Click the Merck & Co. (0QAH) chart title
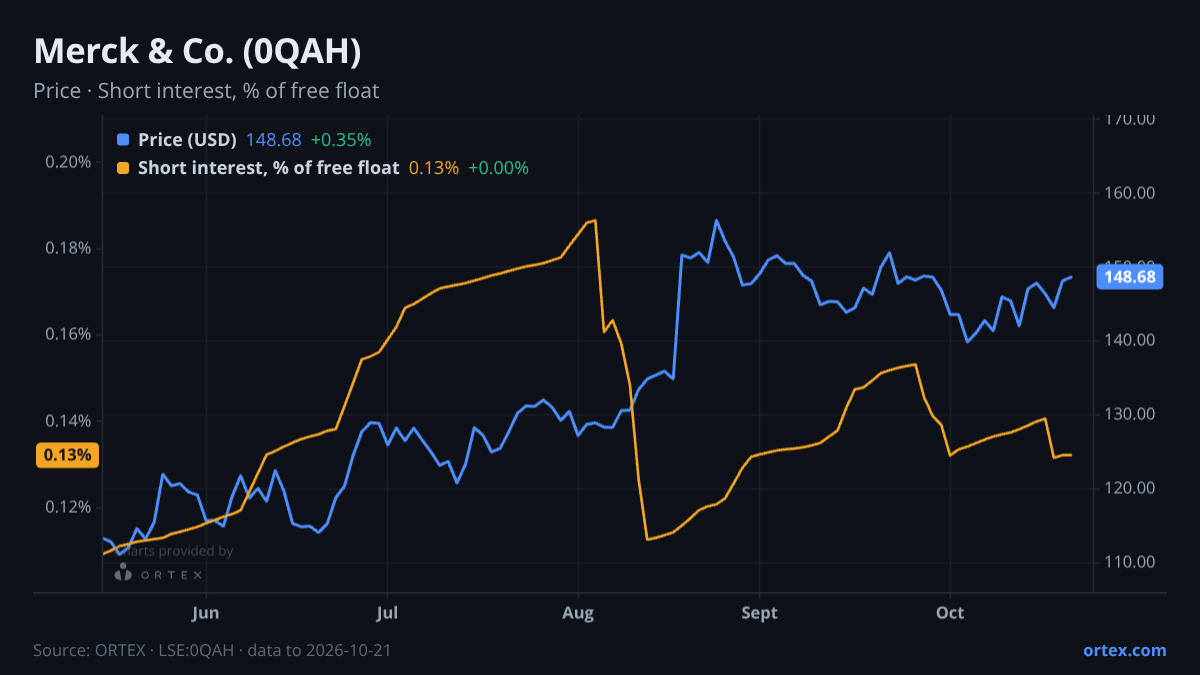 tap(198, 52)
